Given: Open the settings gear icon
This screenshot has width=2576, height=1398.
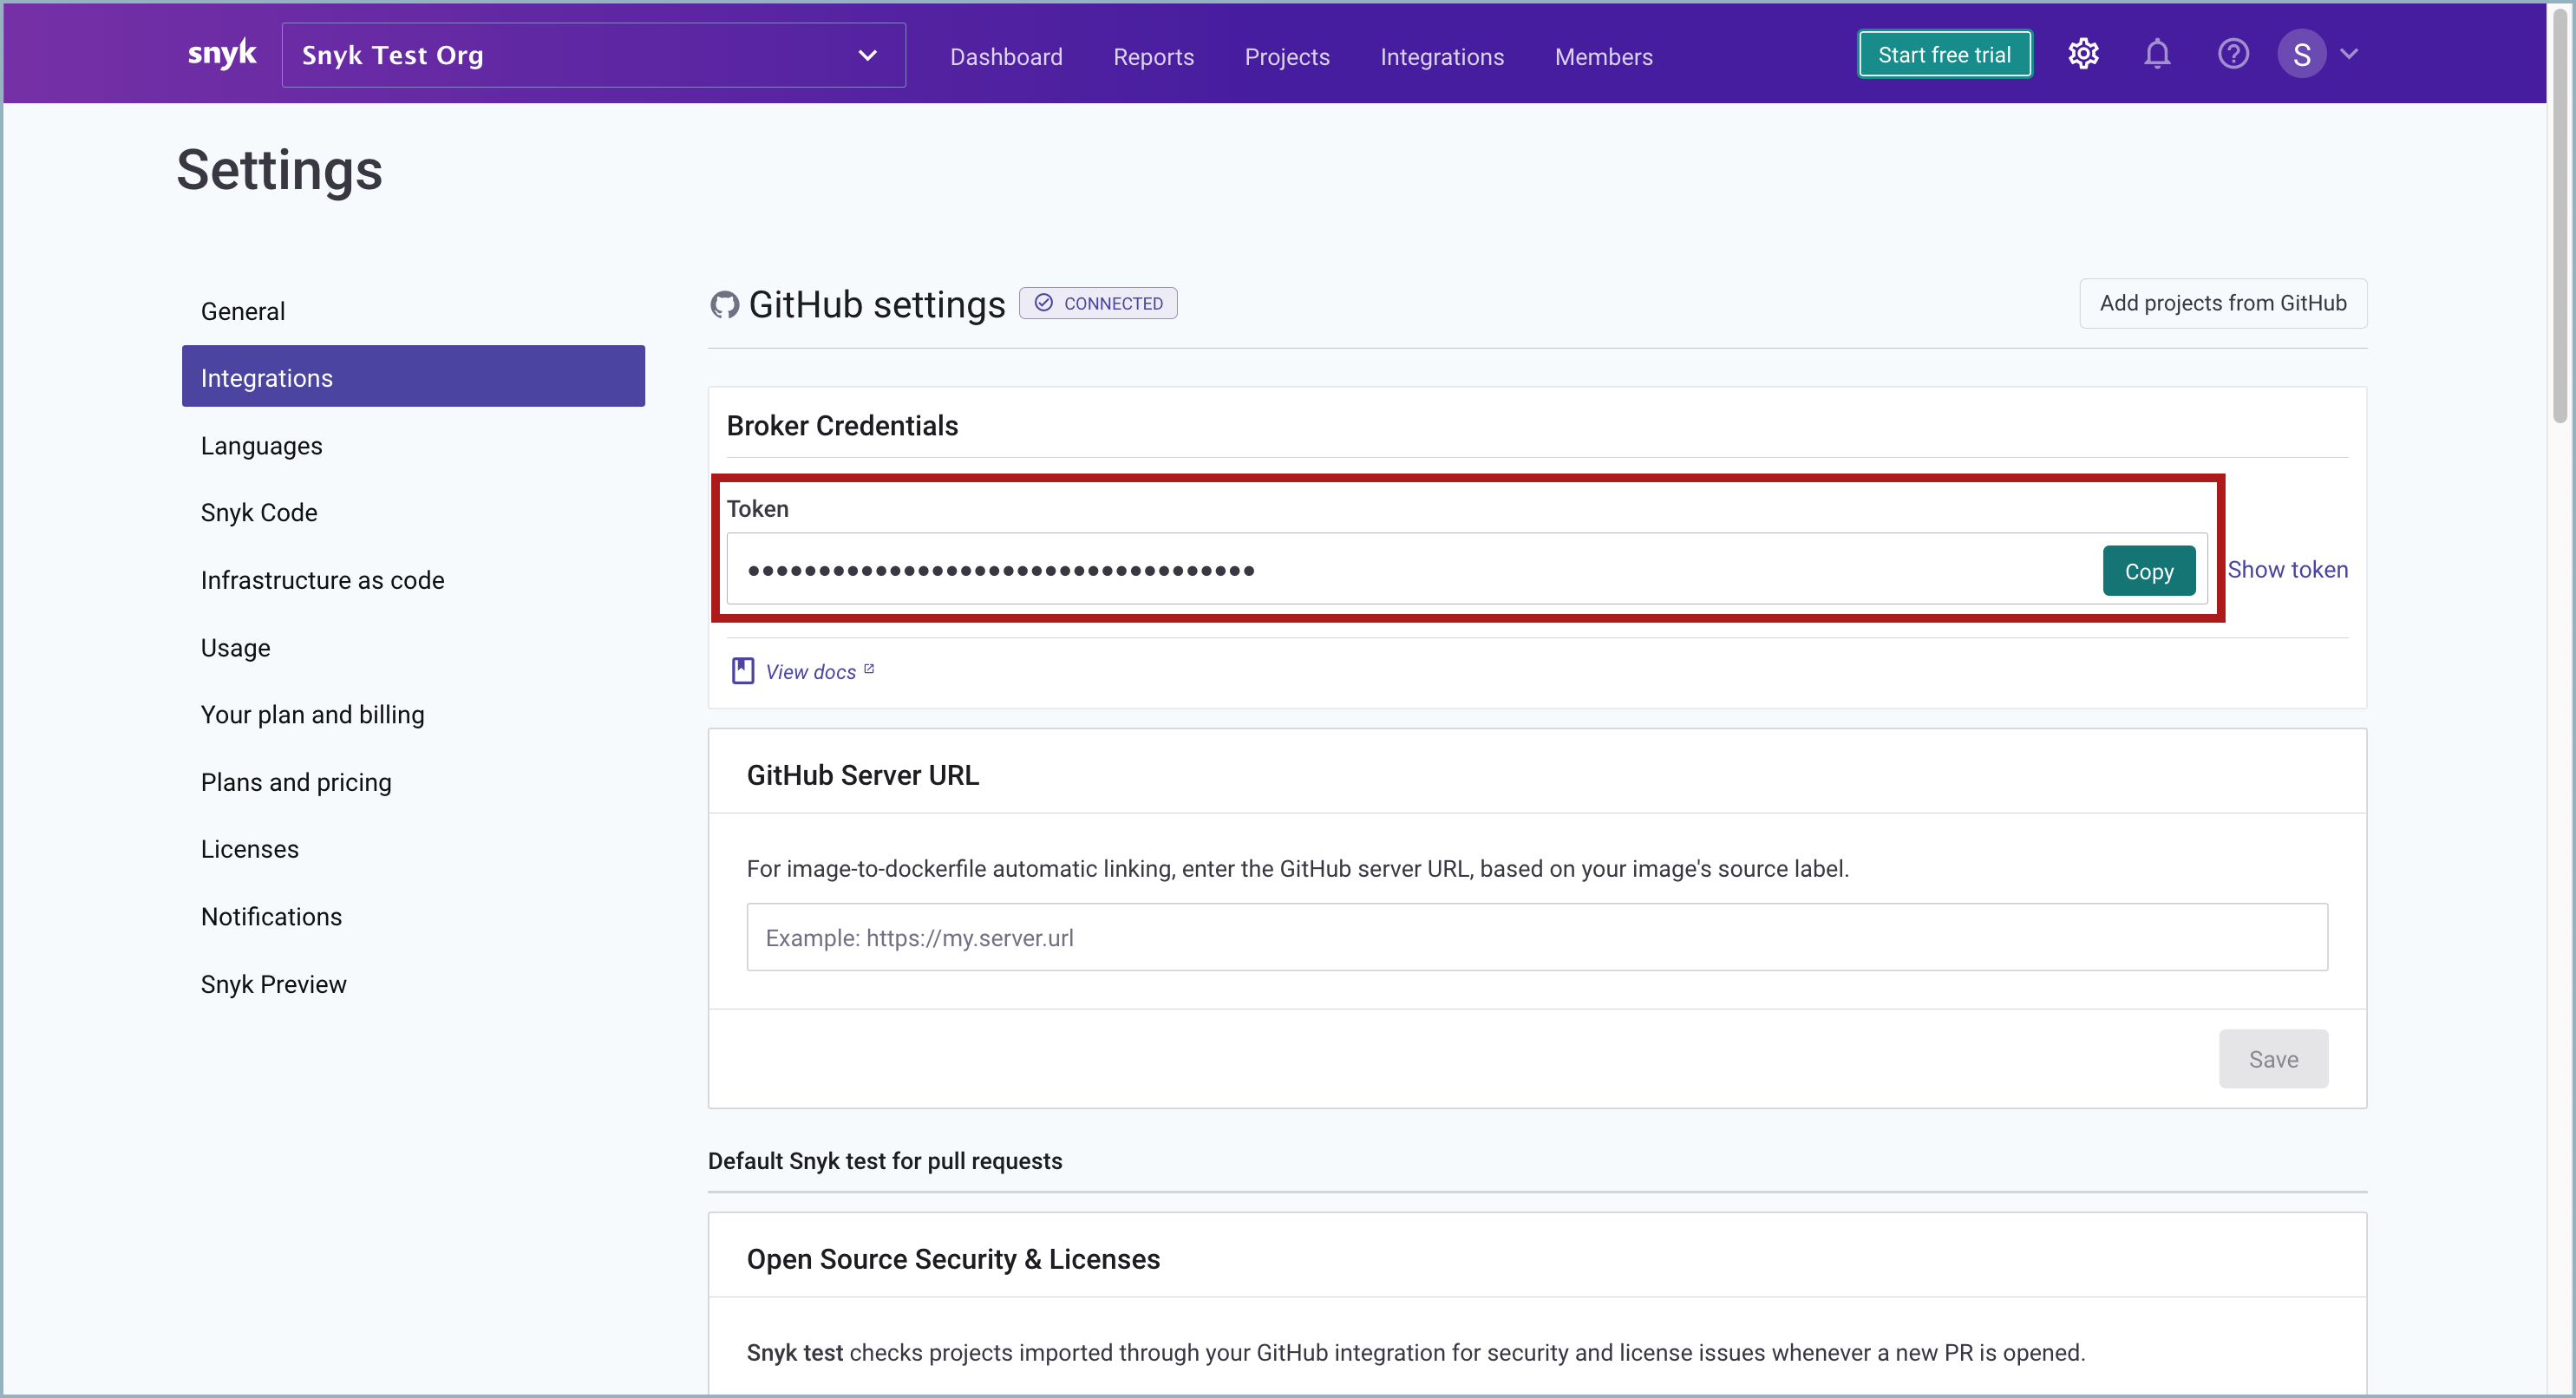Looking at the screenshot, I should coord(2082,54).
